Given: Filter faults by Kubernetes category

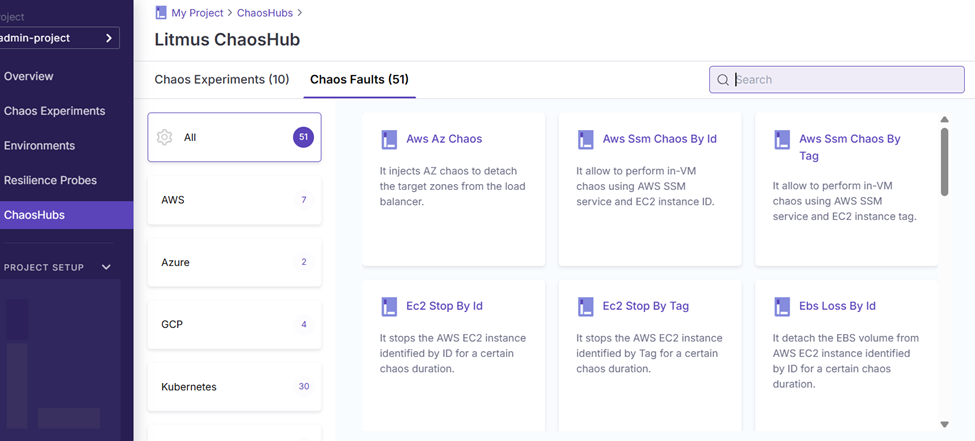Looking at the screenshot, I should [x=234, y=386].
